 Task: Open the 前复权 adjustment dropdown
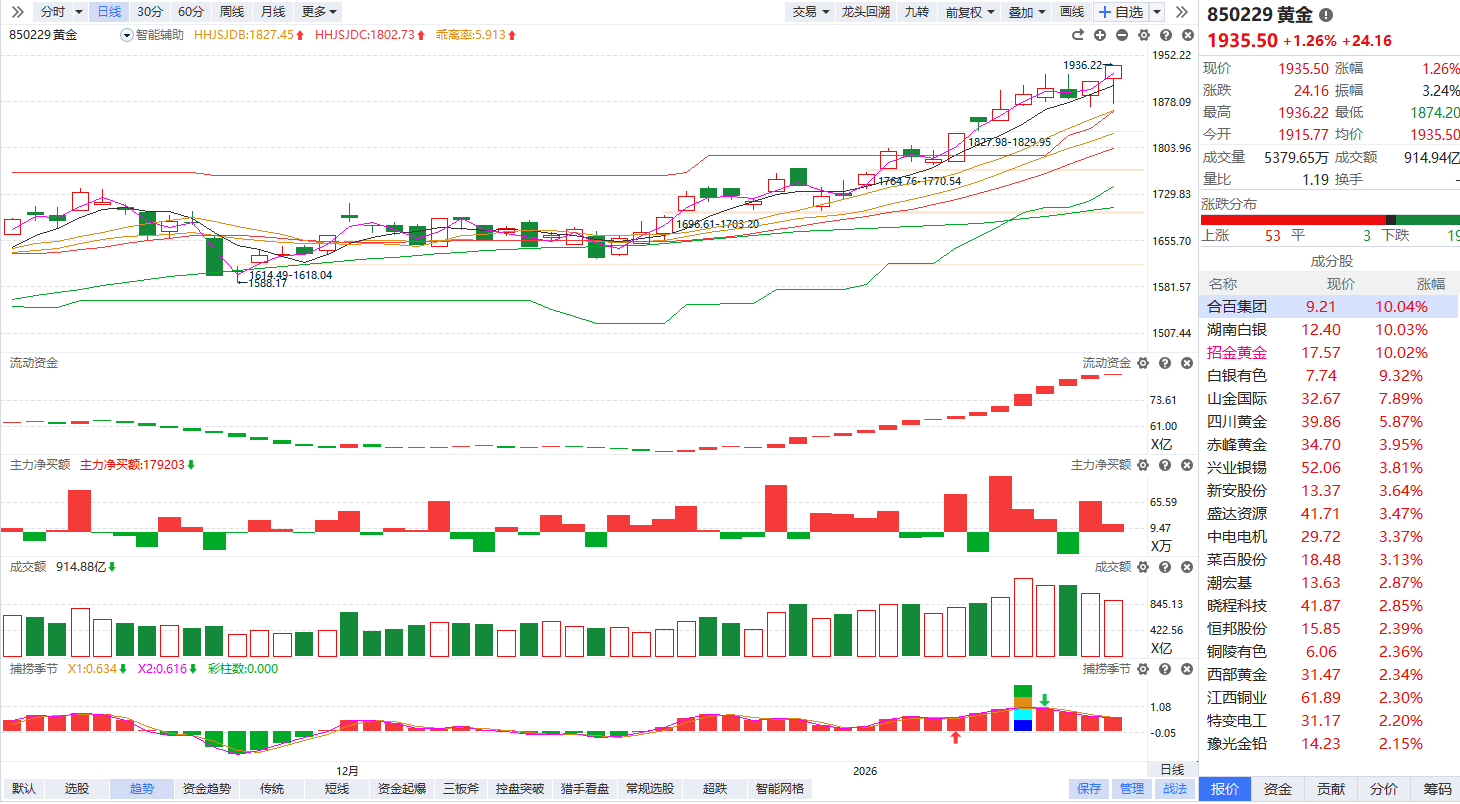pyautogui.click(x=970, y=12)
